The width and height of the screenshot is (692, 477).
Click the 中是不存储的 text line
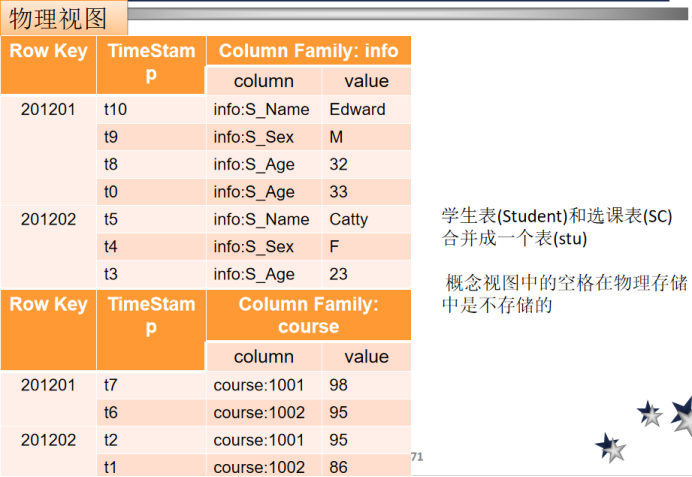[x=497, y=305]
